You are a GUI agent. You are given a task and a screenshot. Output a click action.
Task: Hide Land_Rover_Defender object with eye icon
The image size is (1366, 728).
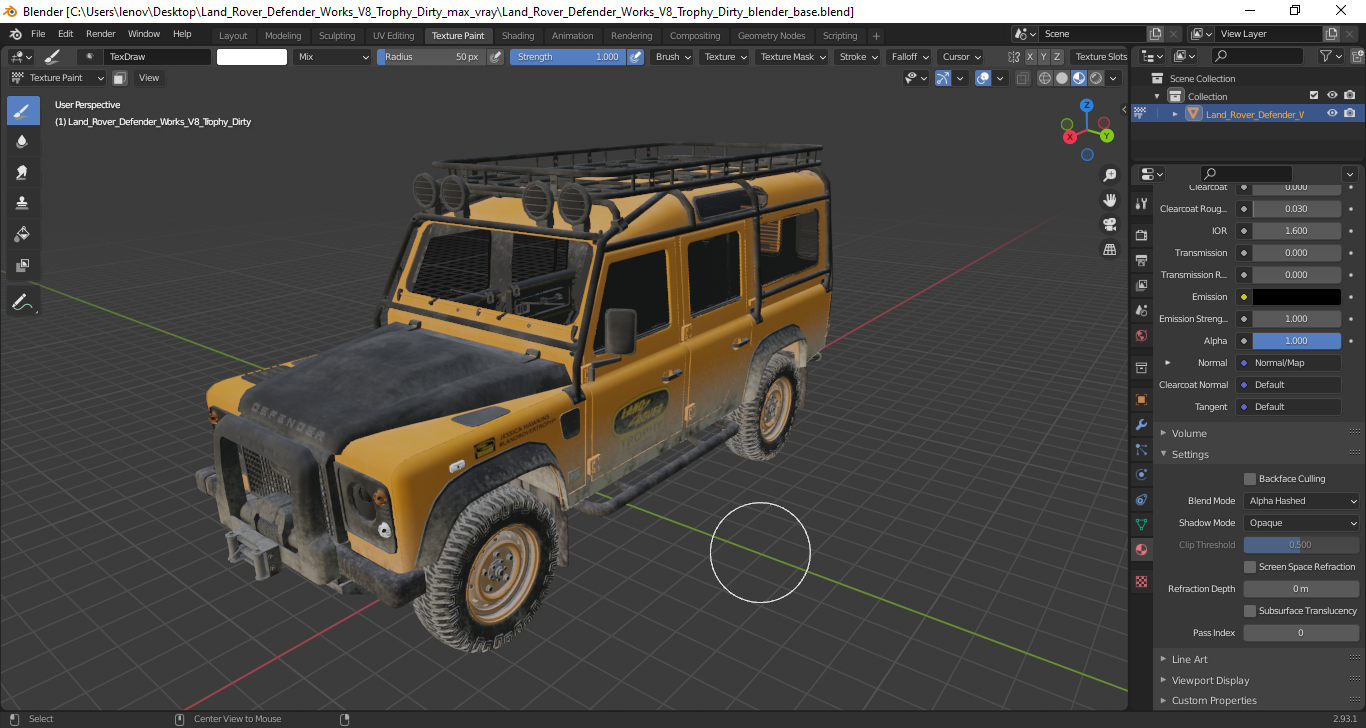(x=1332, y=114)
